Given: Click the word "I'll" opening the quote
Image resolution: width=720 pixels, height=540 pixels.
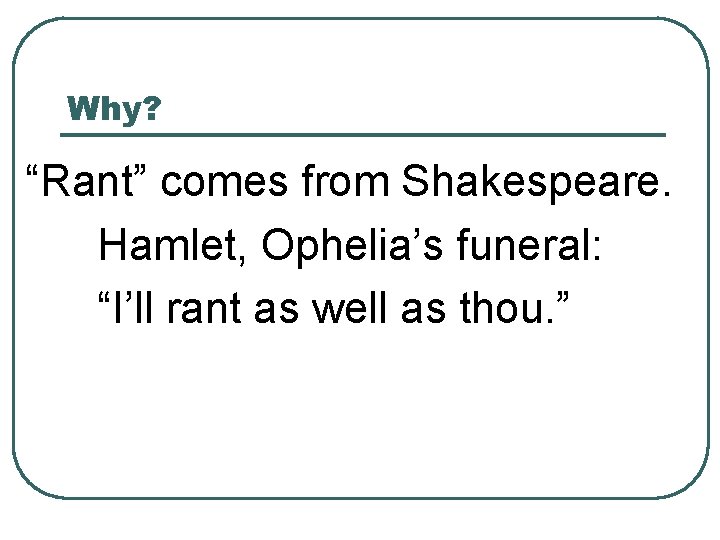Looking at the screenshot, I should (130, 309).
